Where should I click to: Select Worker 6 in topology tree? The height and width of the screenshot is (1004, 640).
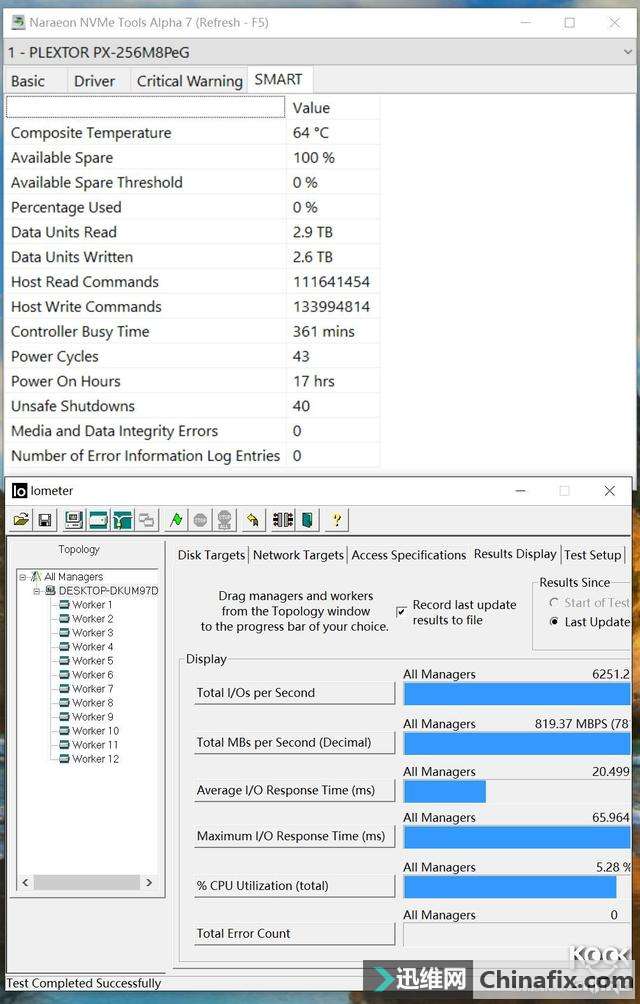point(92,675)
